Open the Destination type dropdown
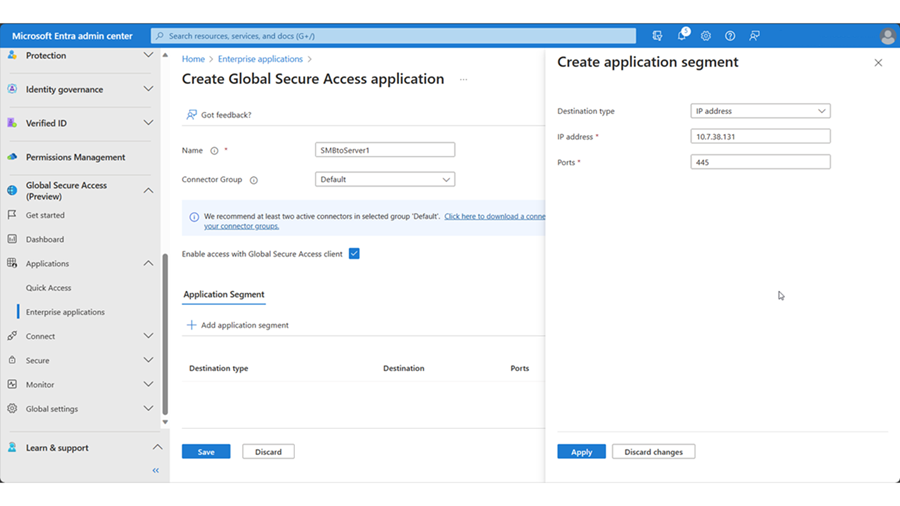Screen dimensions: 900x506 point(760,111)
